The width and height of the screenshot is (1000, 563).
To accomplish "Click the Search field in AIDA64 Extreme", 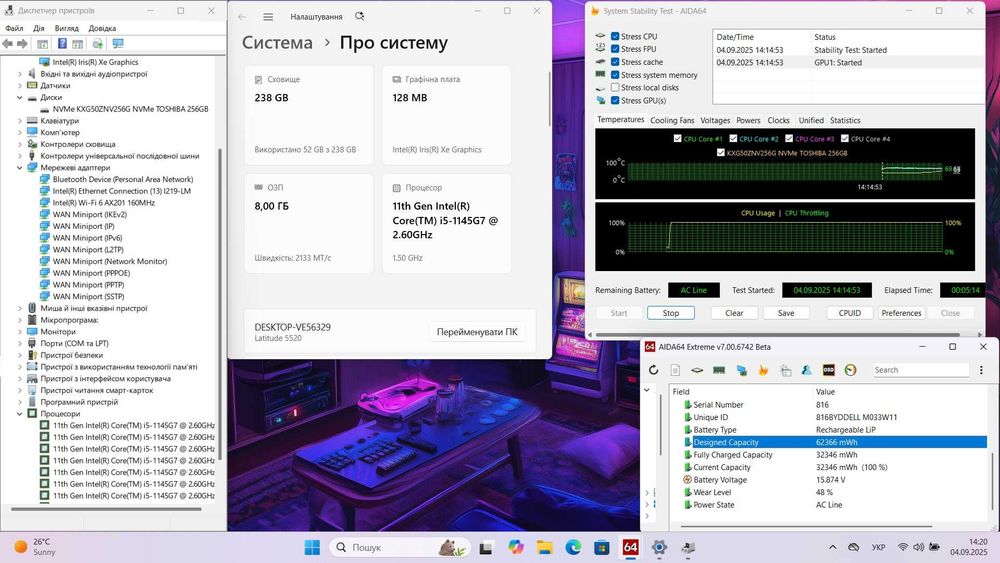I will (920, 370).
